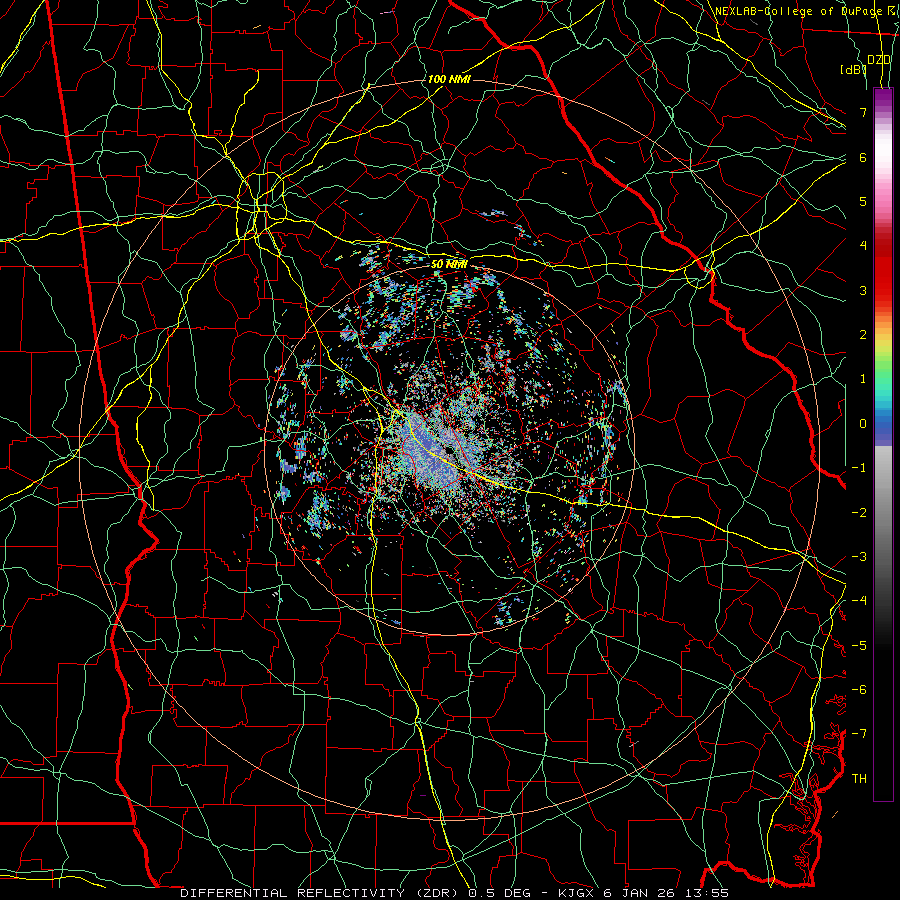
Task: Click the 6 value on color scale
Action: [x=863, y=157]
